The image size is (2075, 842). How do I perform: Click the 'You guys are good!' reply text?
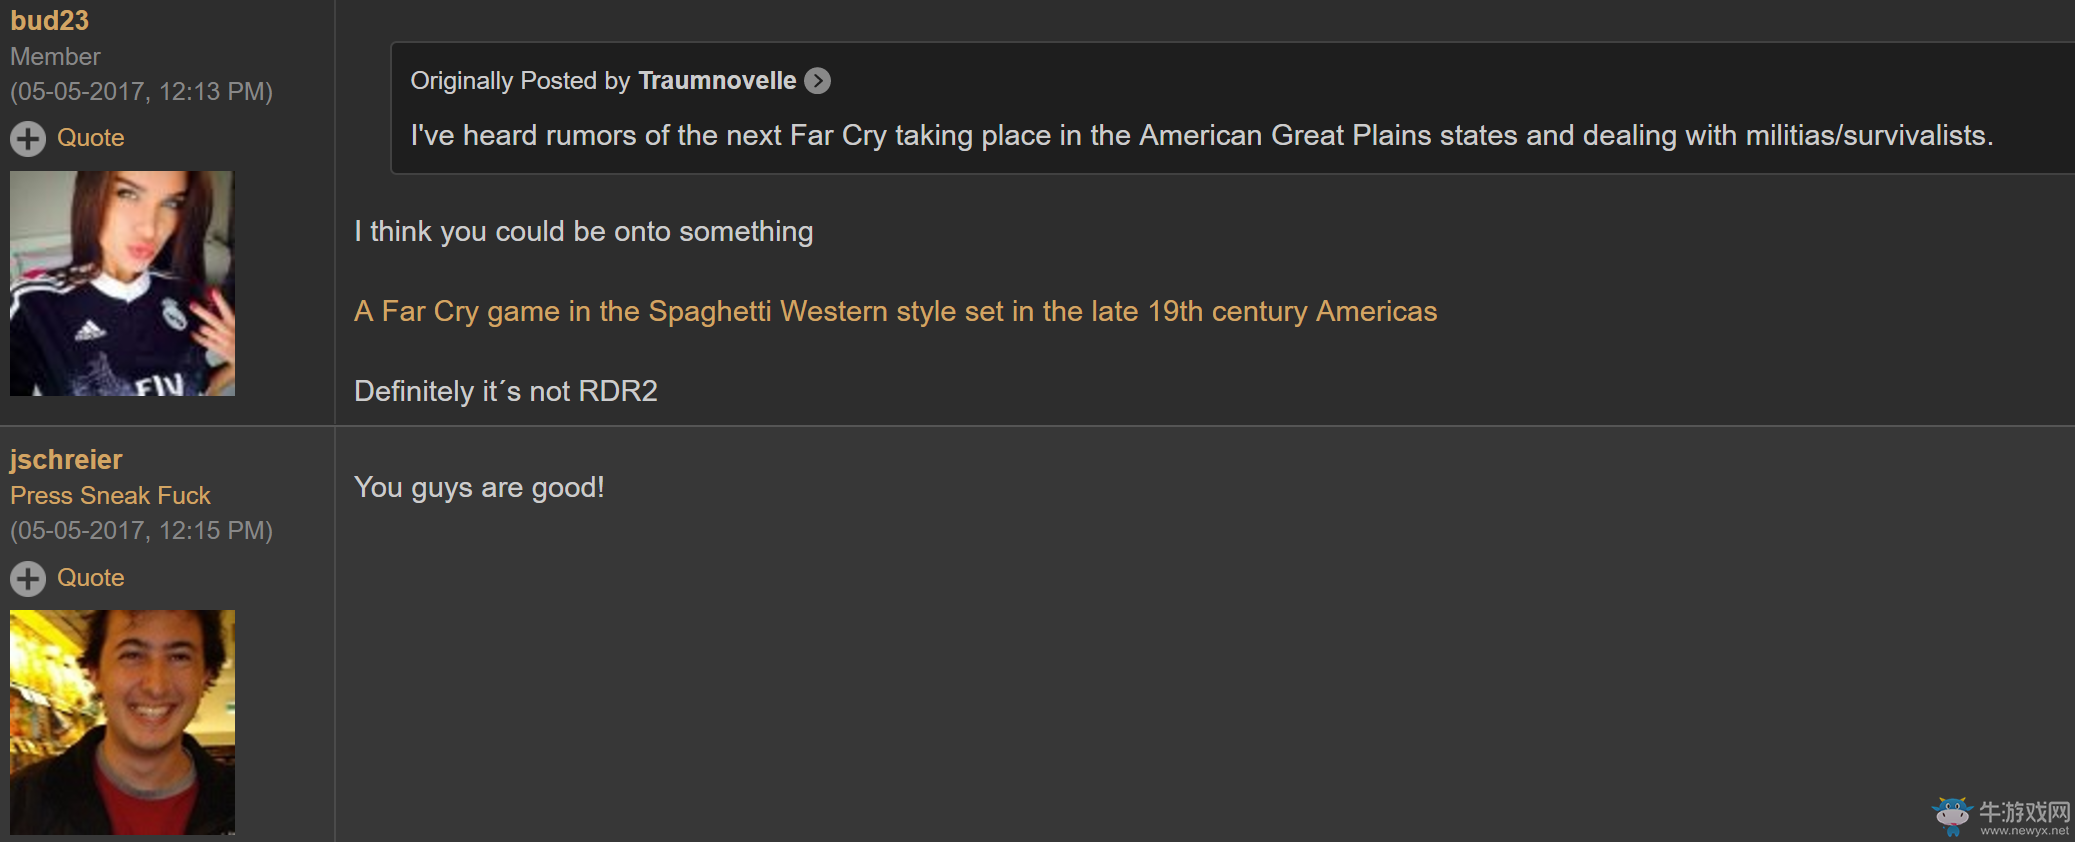click(479, 488)
